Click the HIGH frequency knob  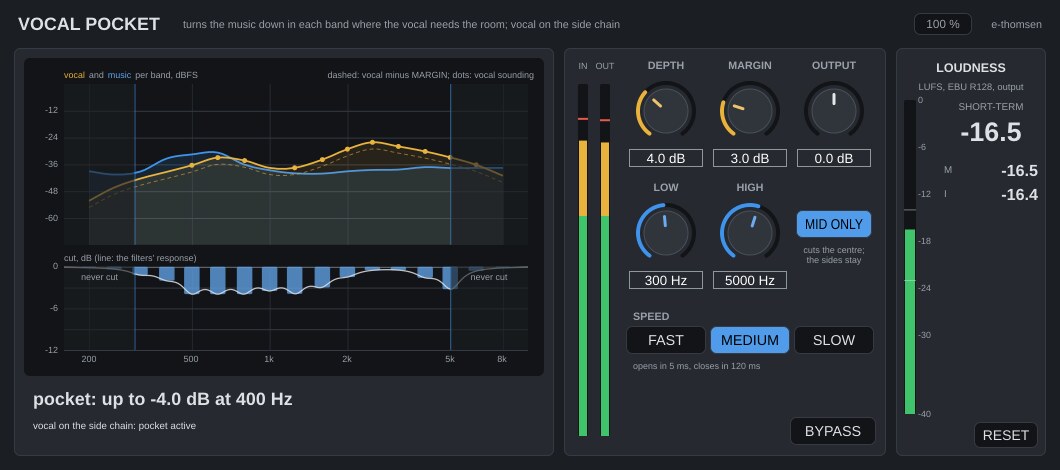750,233
